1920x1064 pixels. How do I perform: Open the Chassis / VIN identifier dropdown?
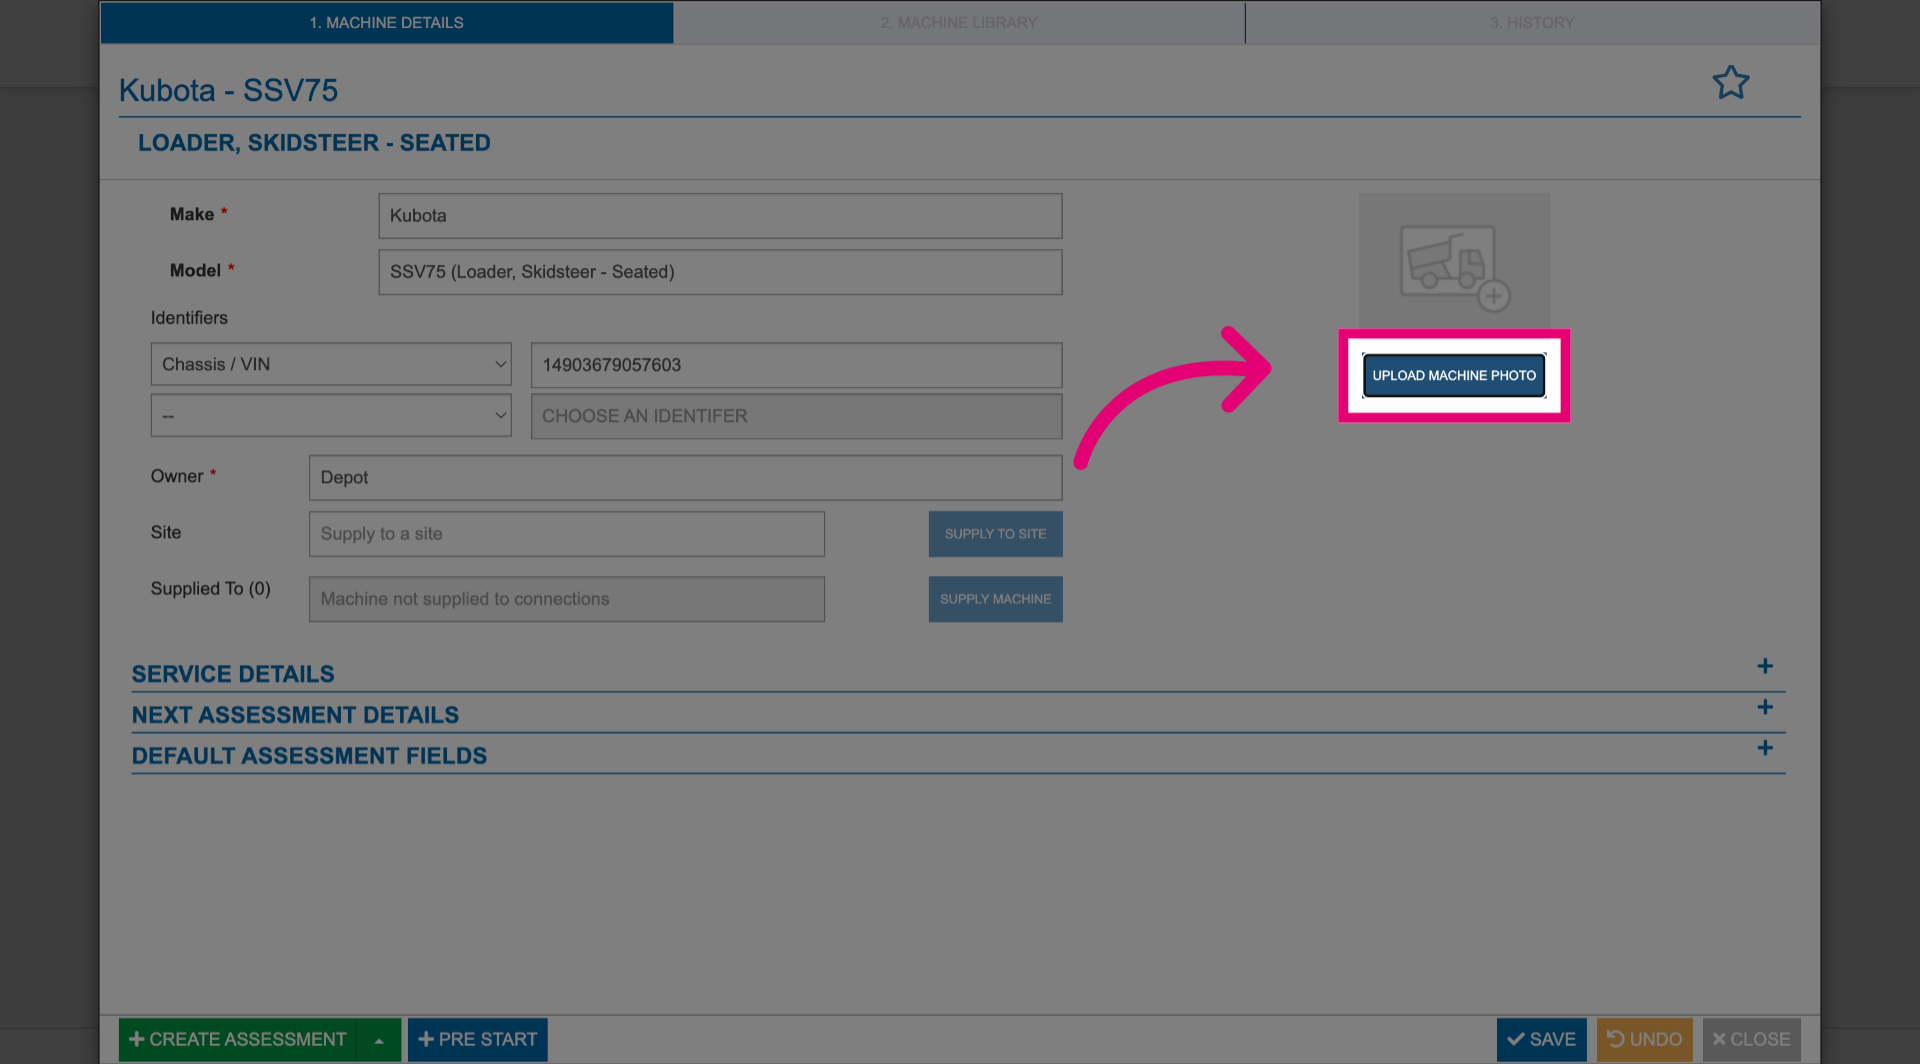(x=331, y=364)
